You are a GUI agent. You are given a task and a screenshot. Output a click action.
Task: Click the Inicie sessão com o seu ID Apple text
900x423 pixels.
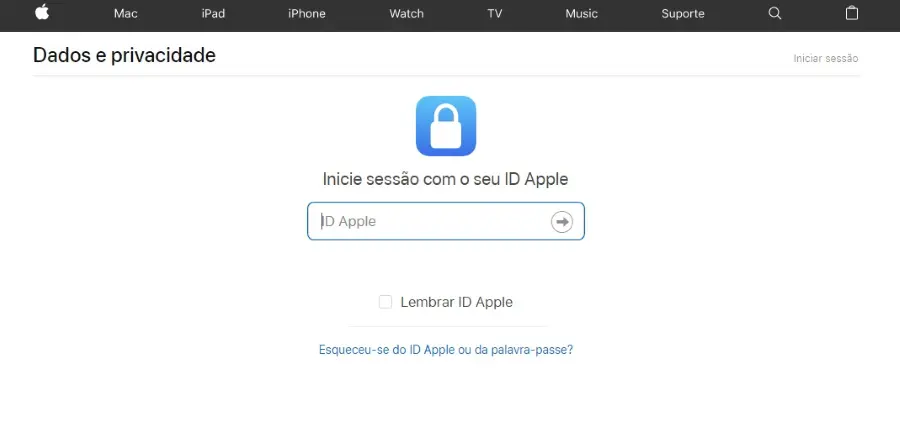[x=445, y=179]
